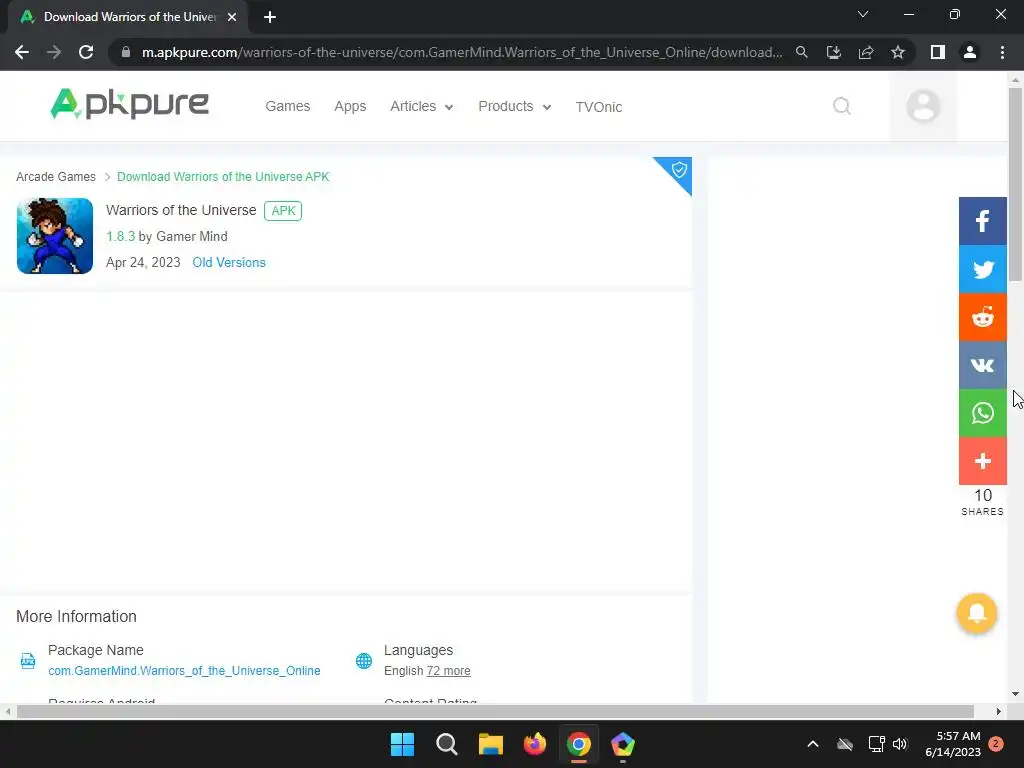View site lock info in address bar

pos(126,52)
